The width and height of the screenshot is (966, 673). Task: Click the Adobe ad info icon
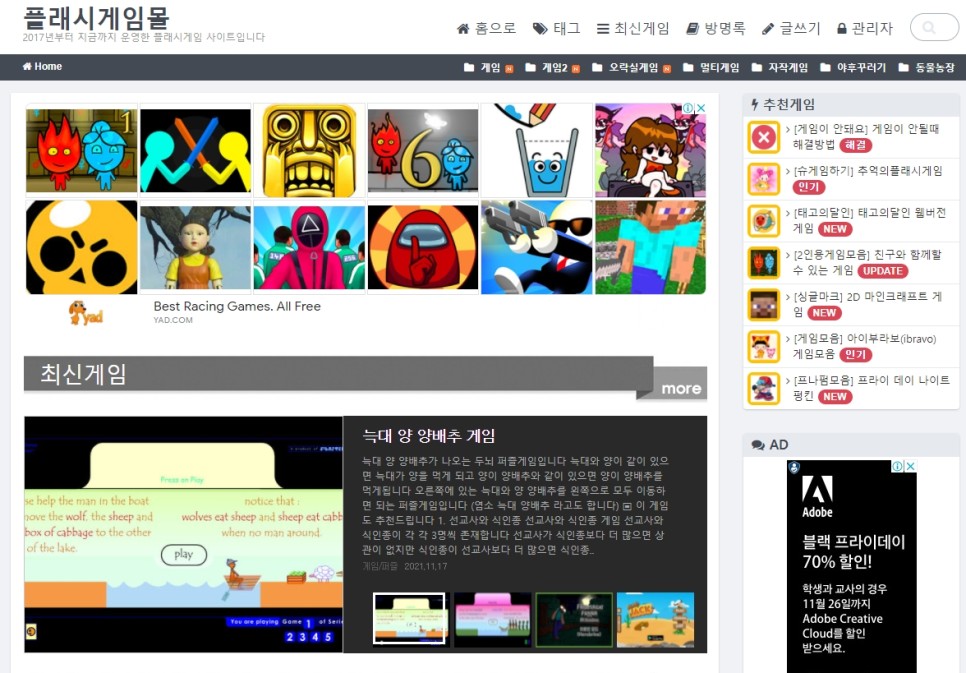(x=898, y=466)
